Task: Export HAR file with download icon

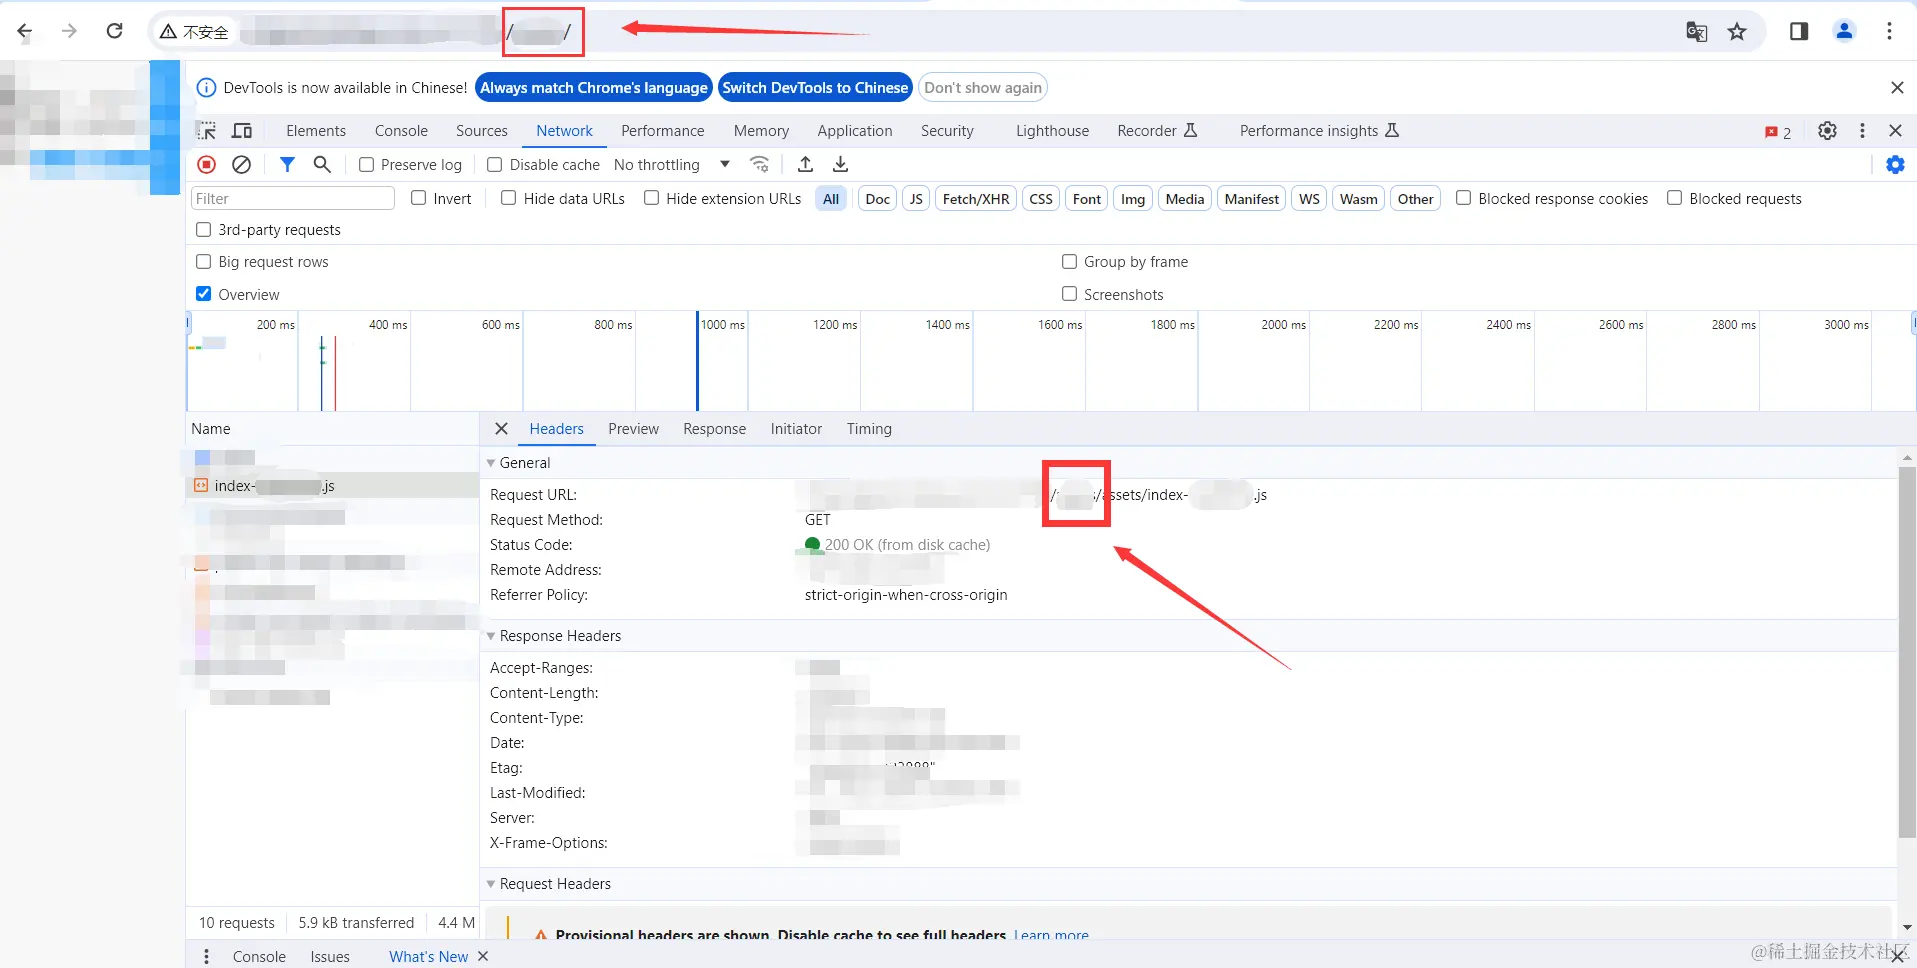Action: click(x=841, y=165)
